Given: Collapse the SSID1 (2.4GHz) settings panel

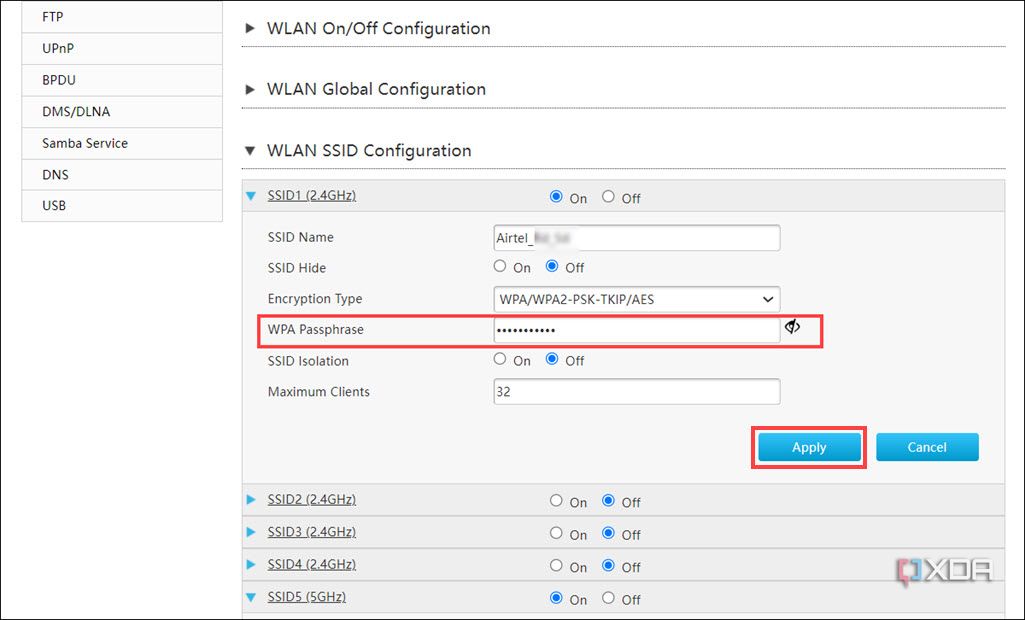Looking at the screenshot, I should pos(250,196).
